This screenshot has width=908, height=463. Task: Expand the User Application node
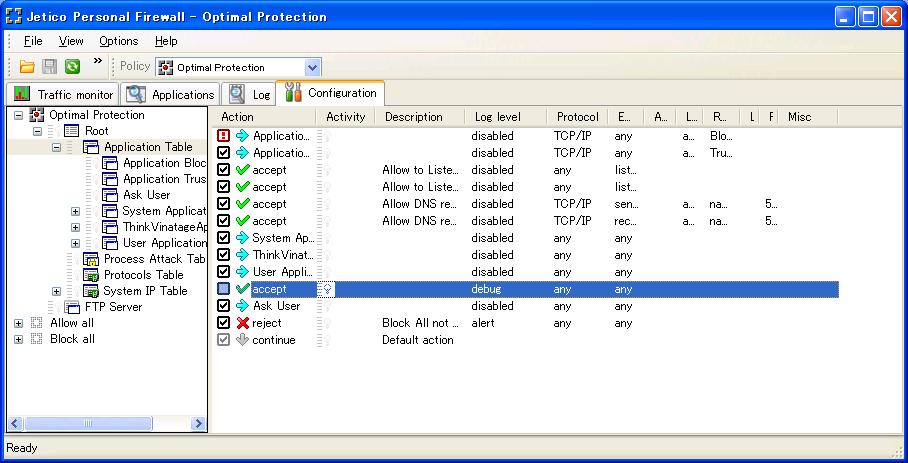75,243
